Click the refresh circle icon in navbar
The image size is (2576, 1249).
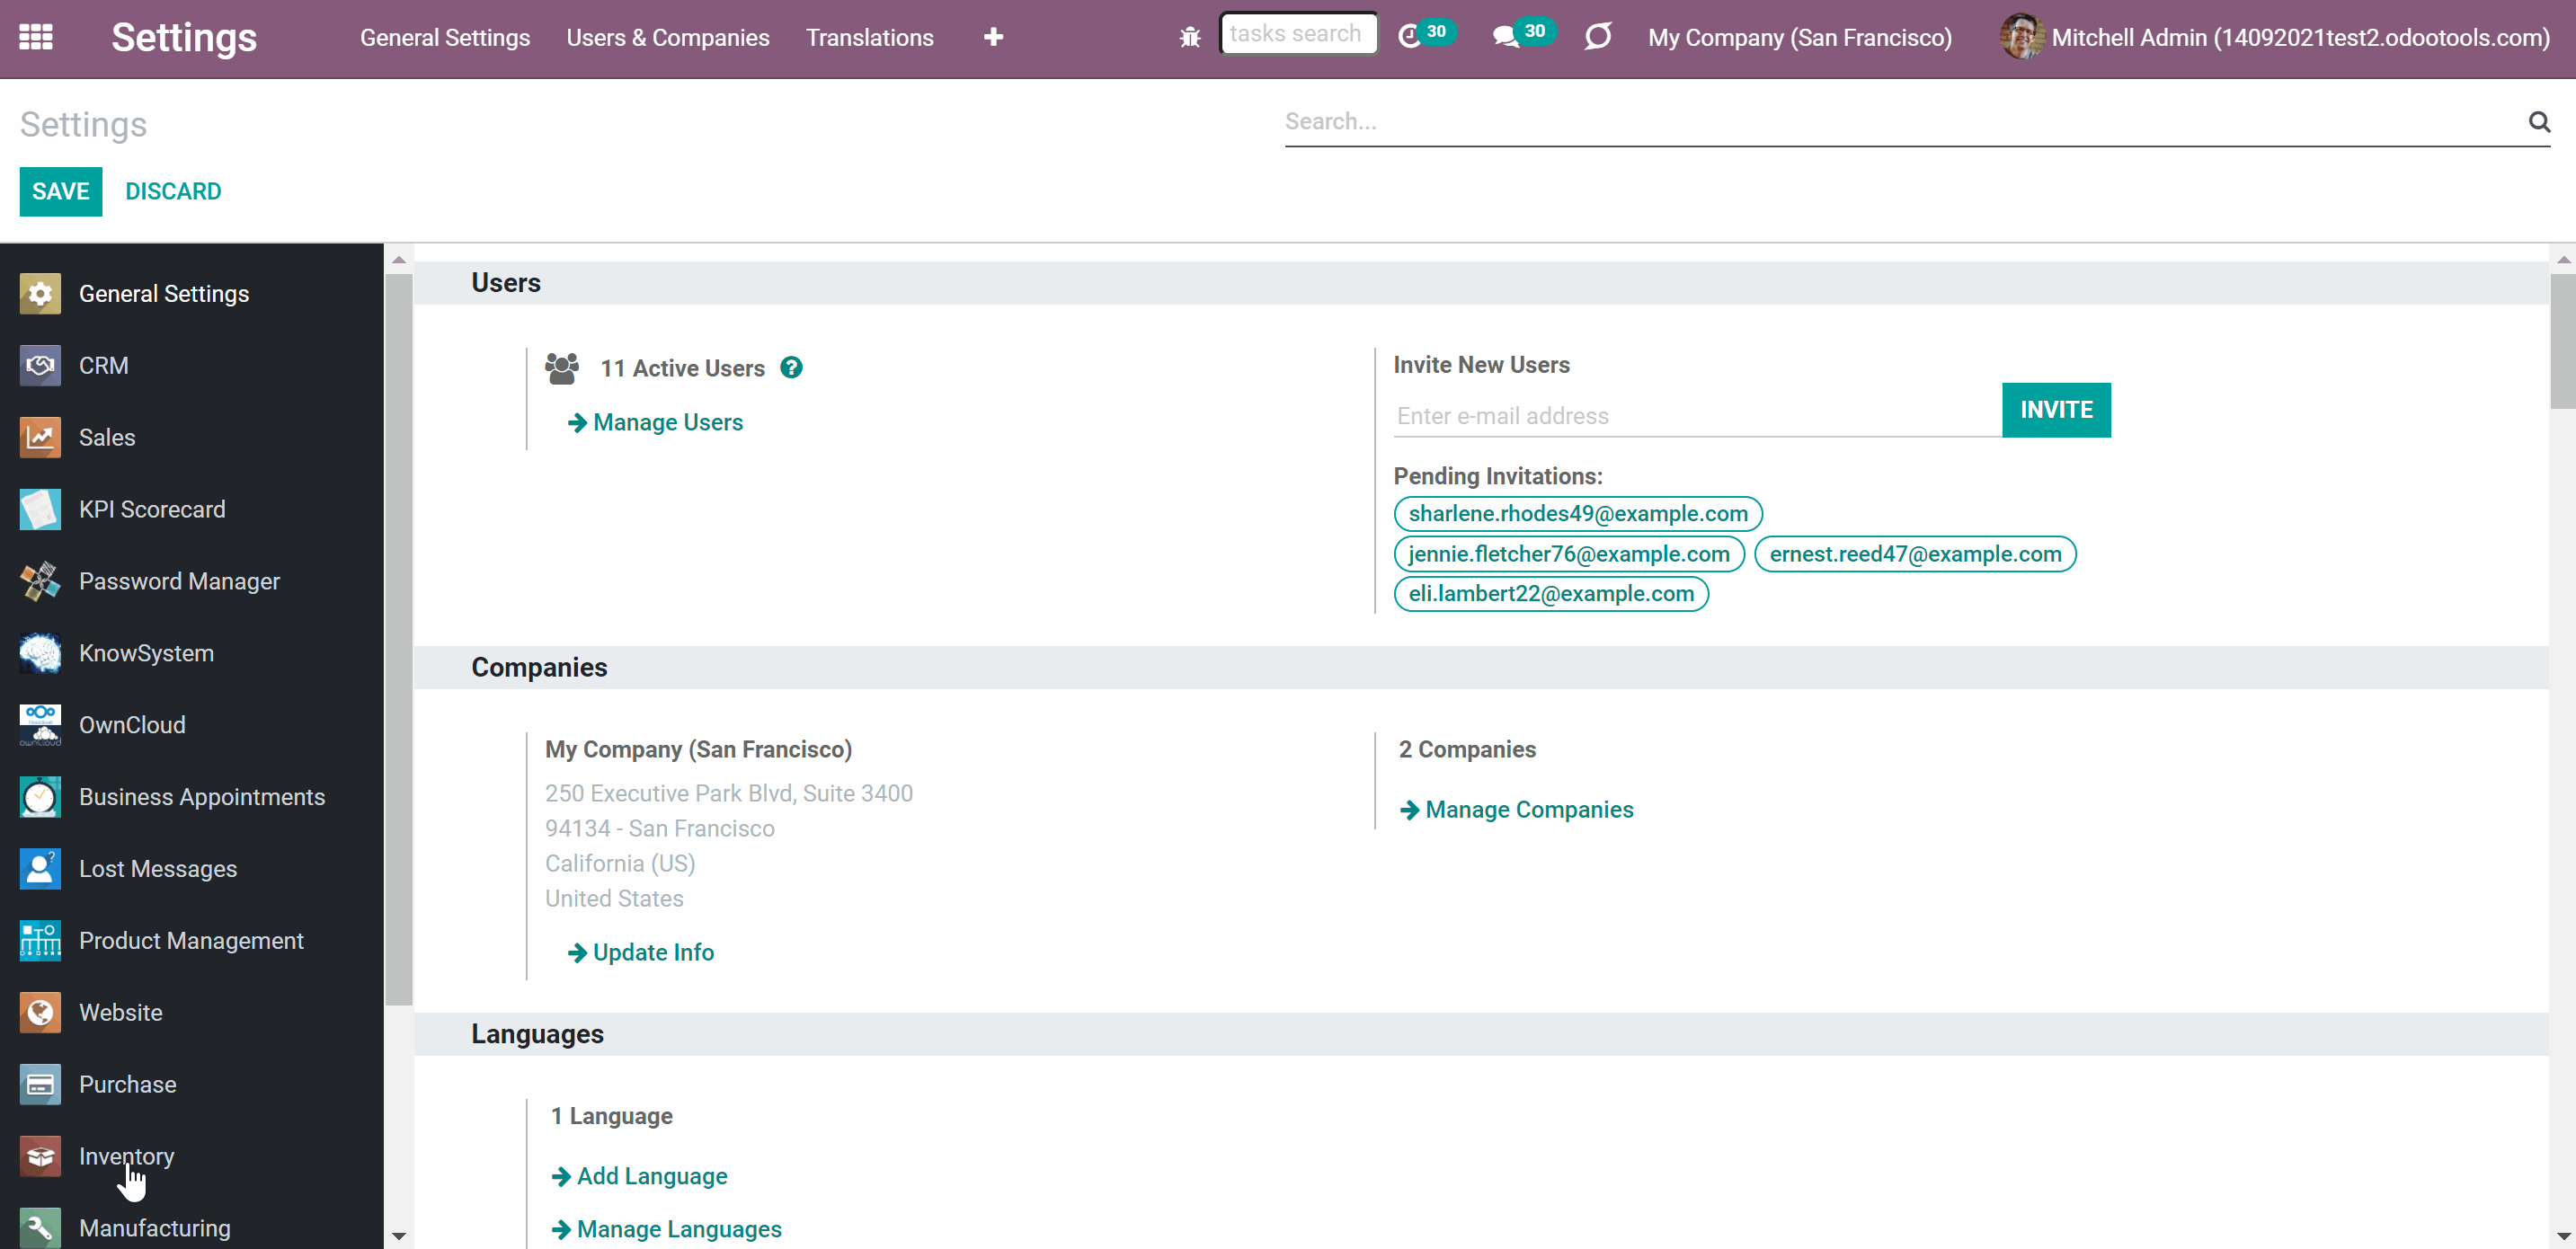click(x=1598, y=37)
